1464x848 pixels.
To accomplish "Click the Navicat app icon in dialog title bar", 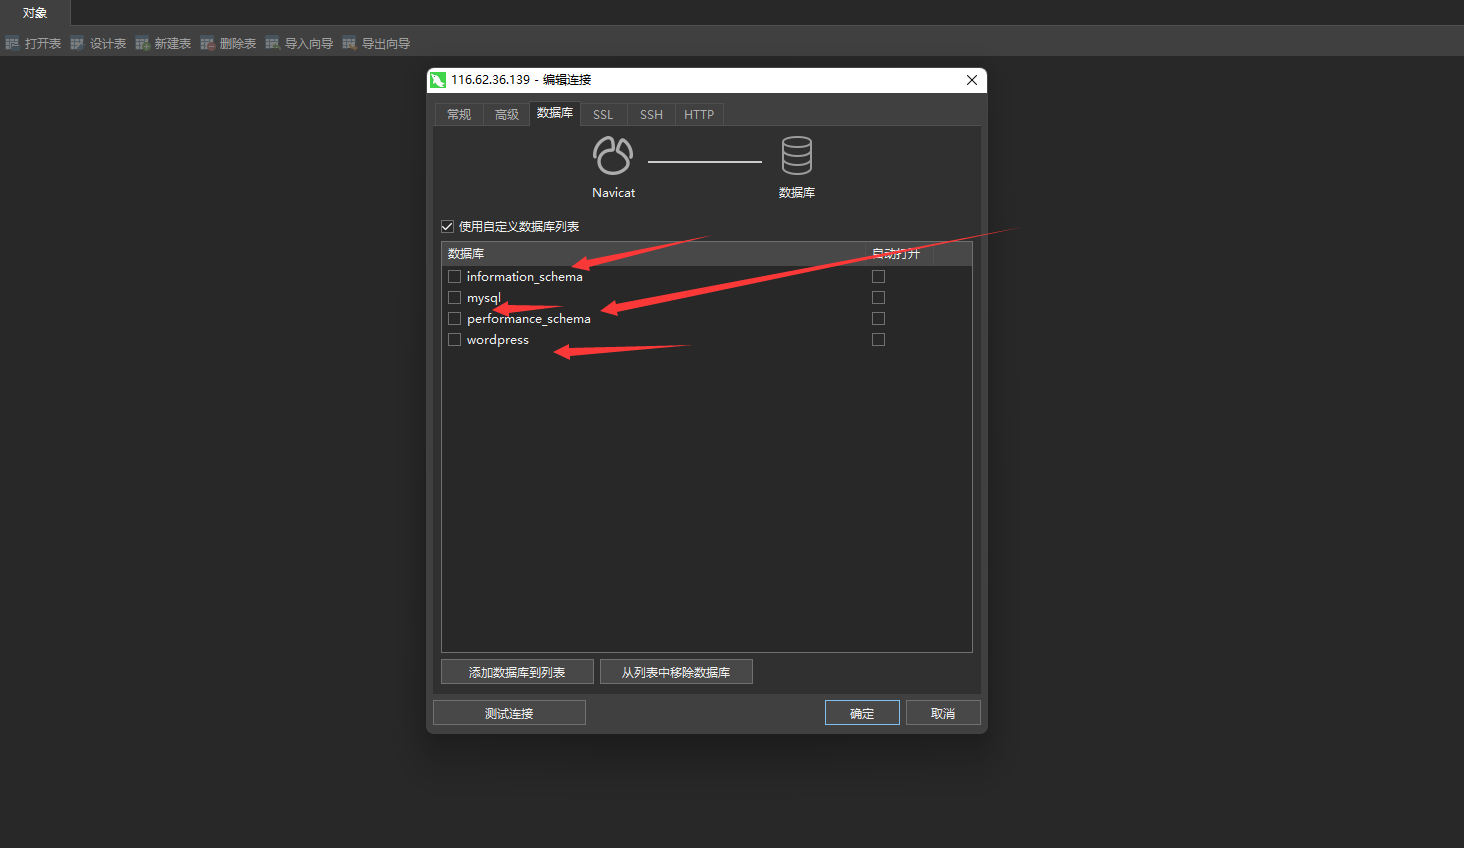I will pos(438,80).
